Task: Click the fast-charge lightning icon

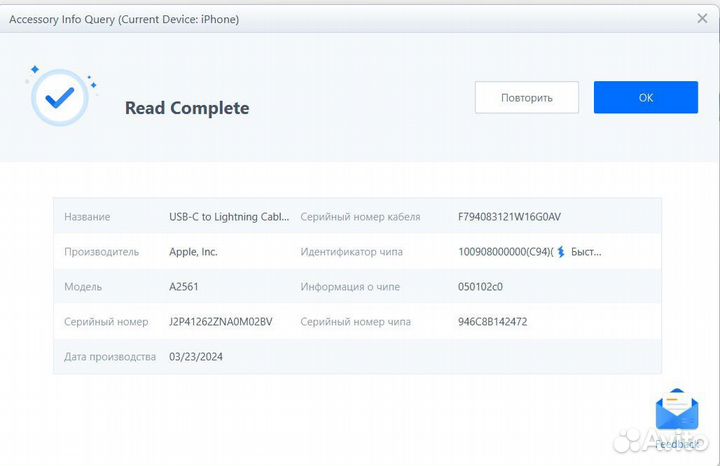Action: (x=561, y=252)
